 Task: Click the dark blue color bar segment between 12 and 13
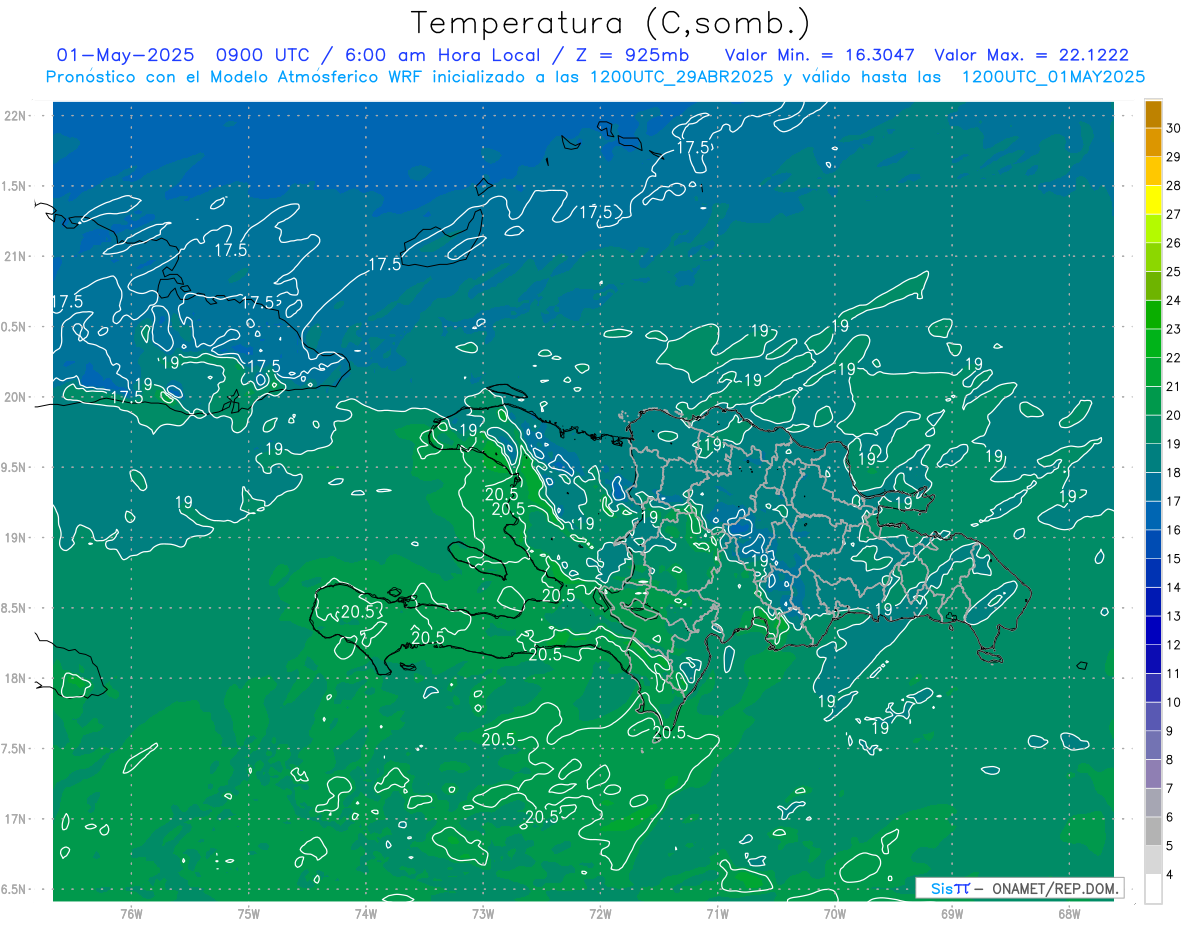[1153, 631]
